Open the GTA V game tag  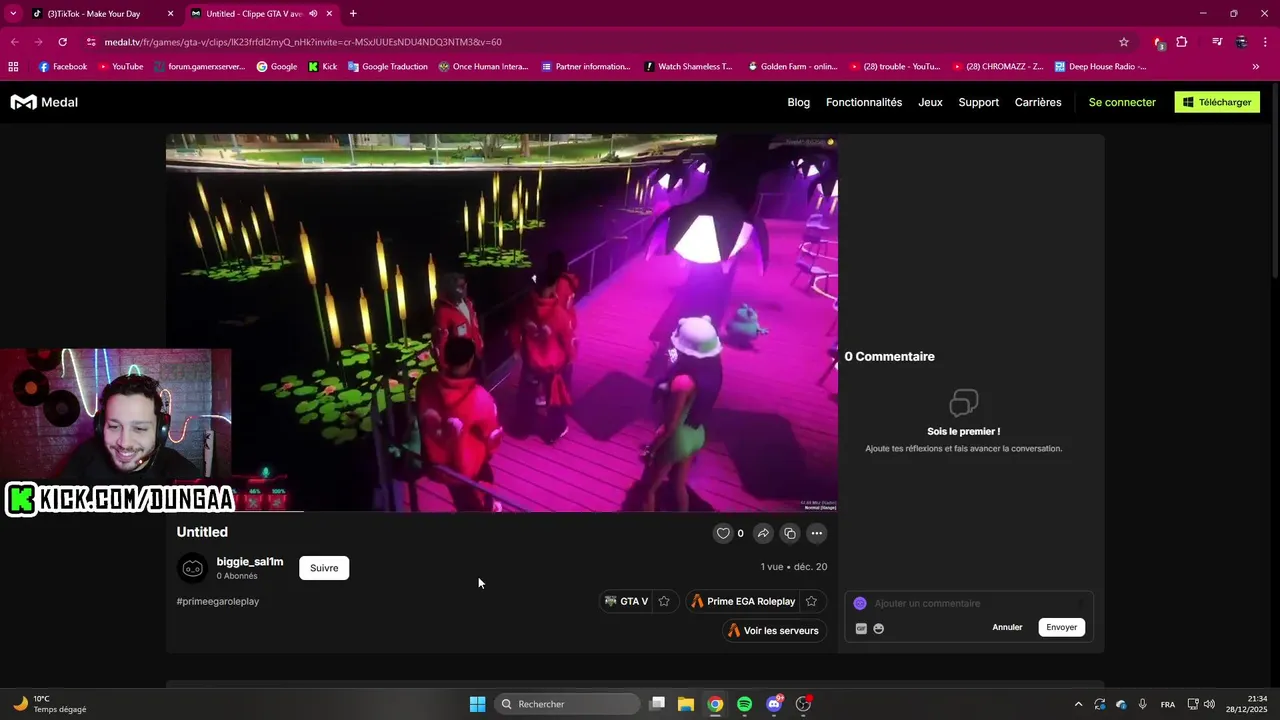[x=627, y=601]
